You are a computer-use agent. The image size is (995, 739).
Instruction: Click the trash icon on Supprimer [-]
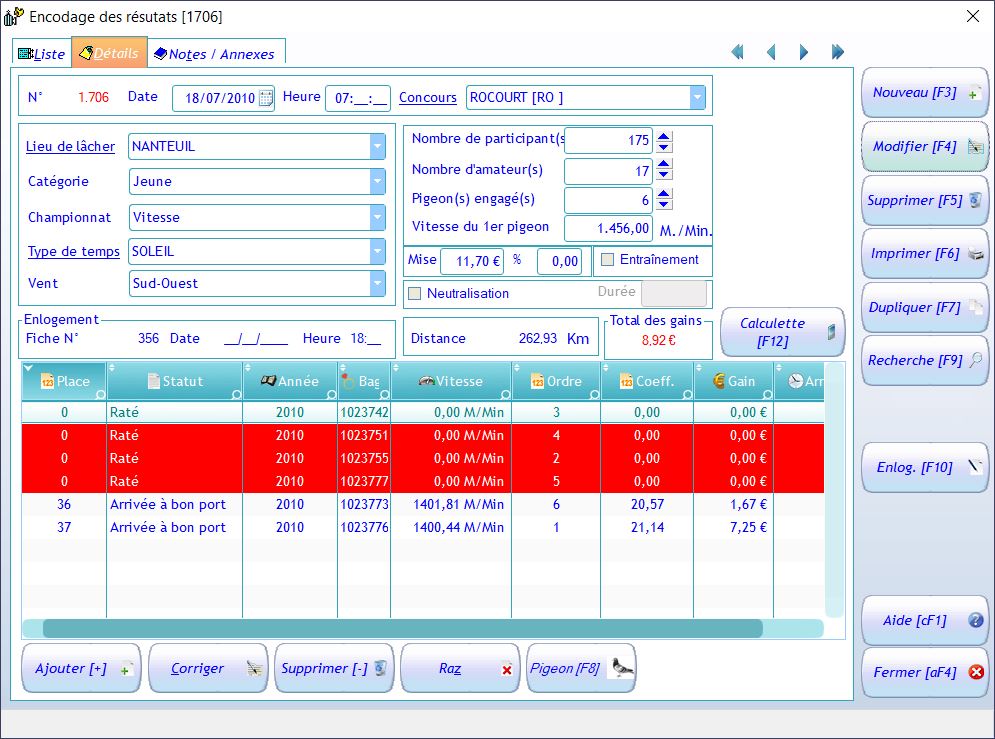(380, 668)
